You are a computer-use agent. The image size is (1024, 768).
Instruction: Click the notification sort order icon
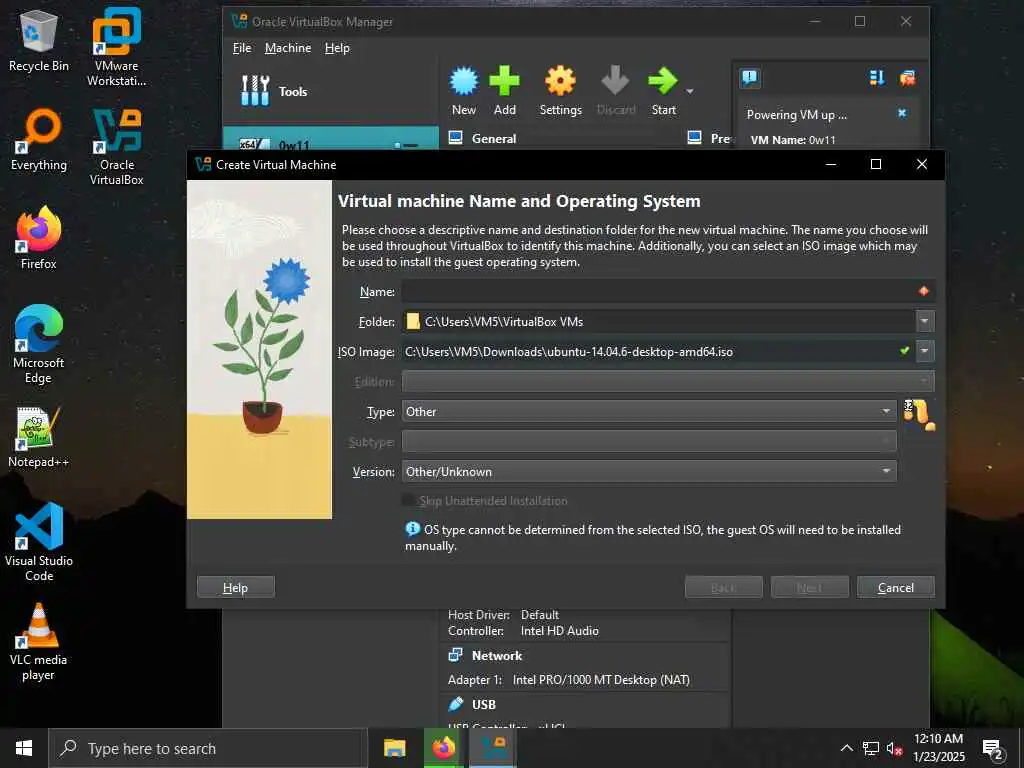pyautogui.click(x=876, y=78)
